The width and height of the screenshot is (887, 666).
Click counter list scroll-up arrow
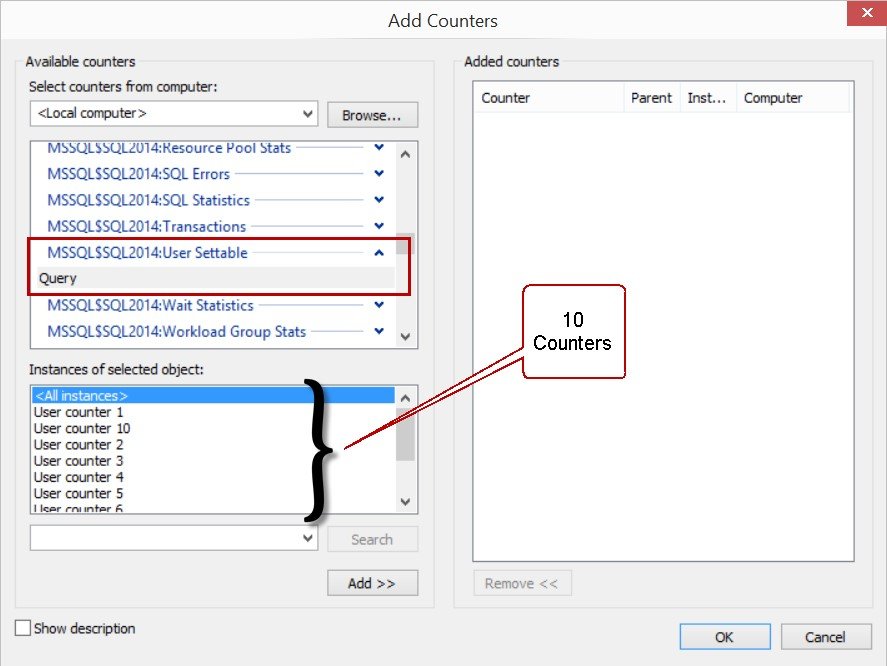pyautogui.click(x=405, y=154)
